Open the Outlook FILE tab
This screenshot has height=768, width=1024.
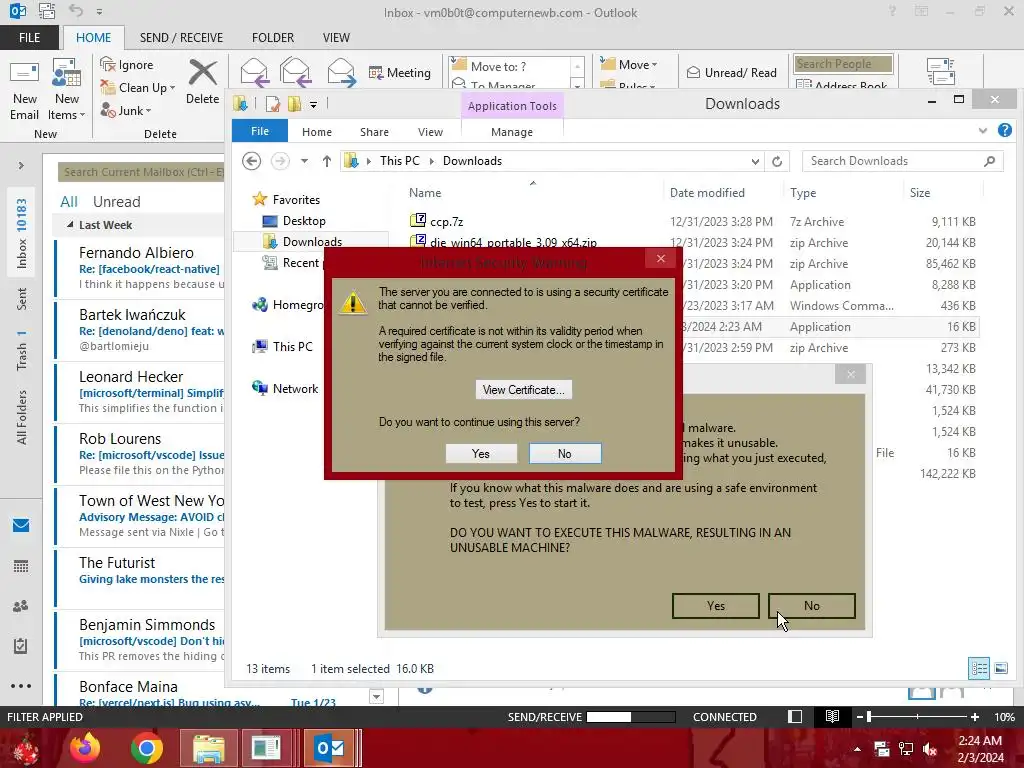(29, 38)
